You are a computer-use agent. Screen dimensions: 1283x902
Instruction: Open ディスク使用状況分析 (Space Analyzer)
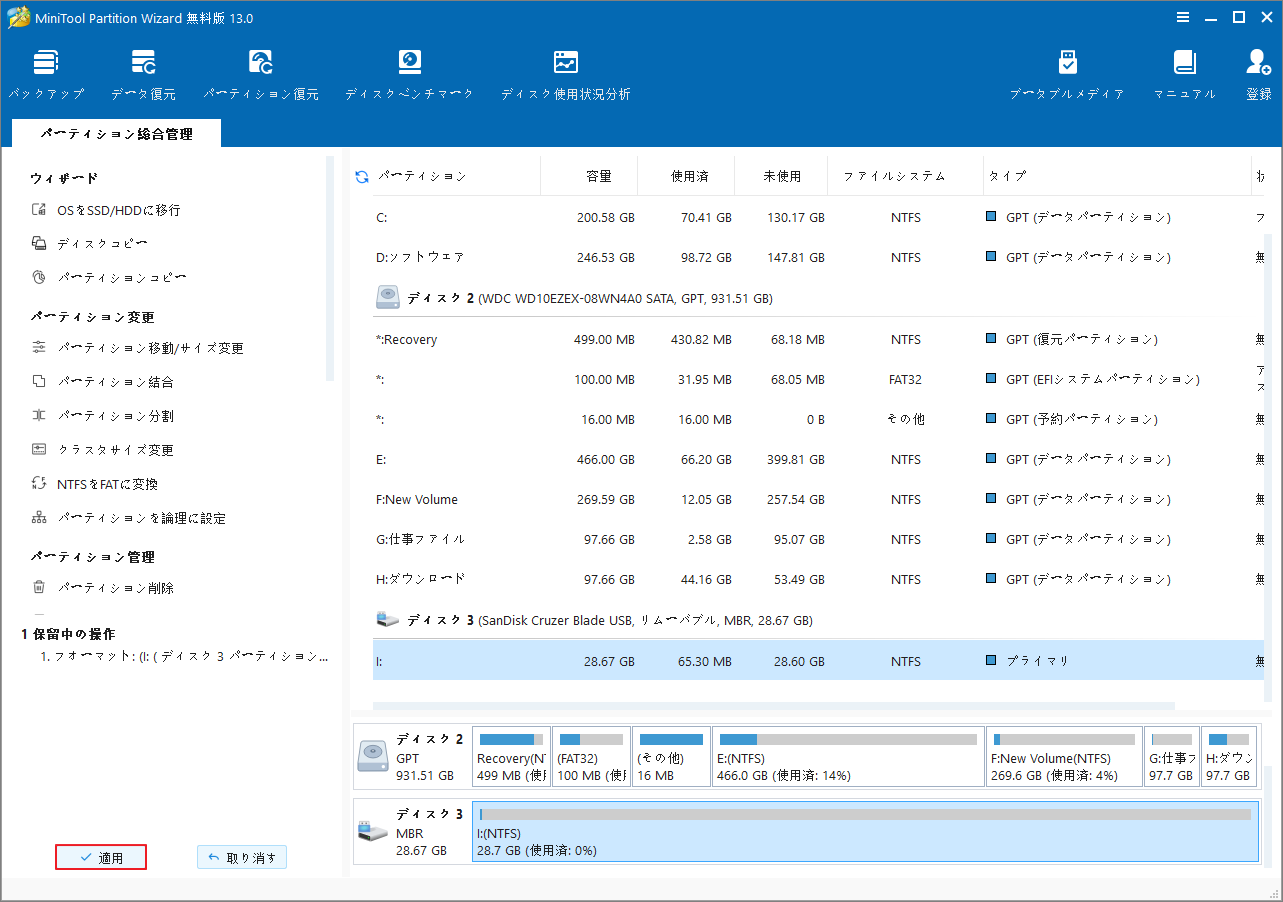pyautogui.click(x=565, y=72)
